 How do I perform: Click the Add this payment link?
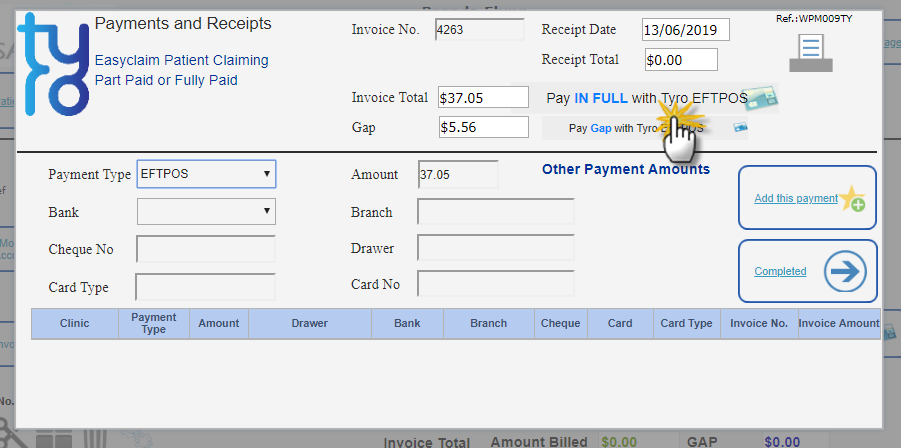point(796,198)
